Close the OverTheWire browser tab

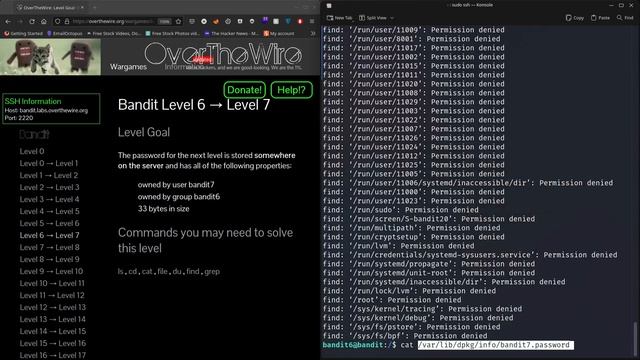82,7
